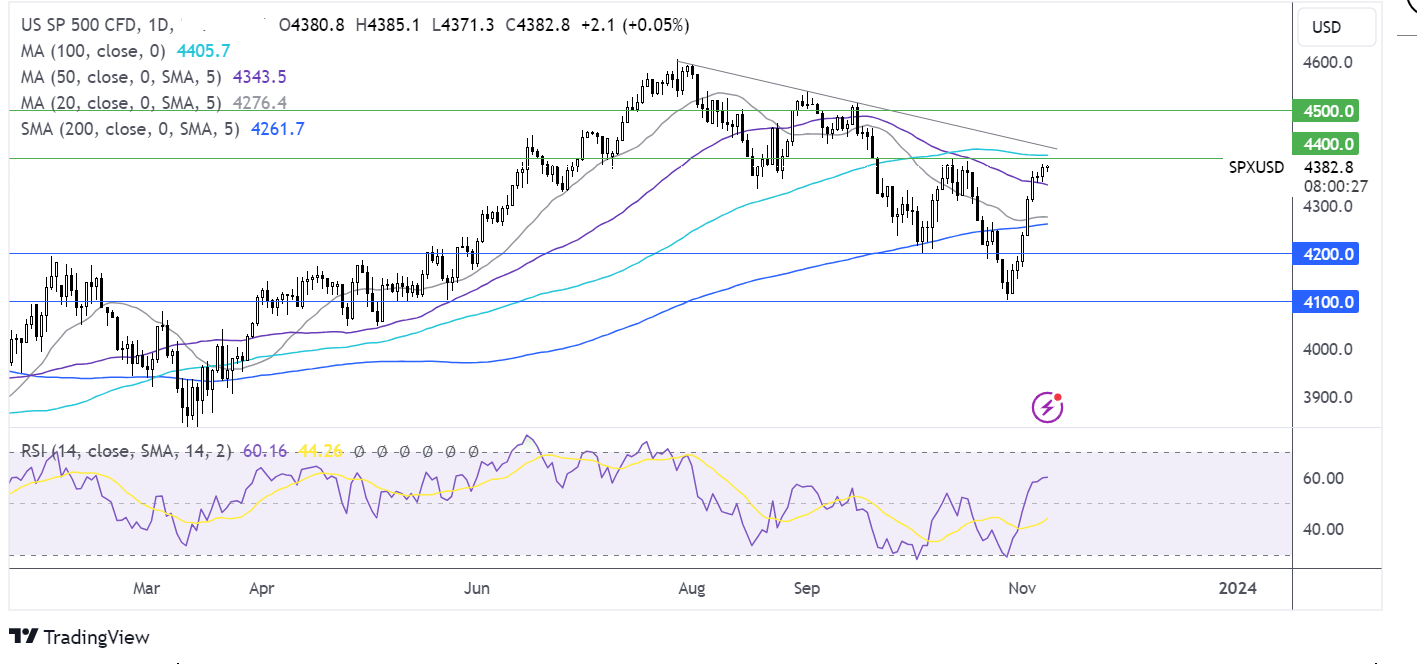Viewport: 1417px width, 664px height.
Task: Open the TradingView logo link
Action: pyautogui.click(x=79, y=637)
